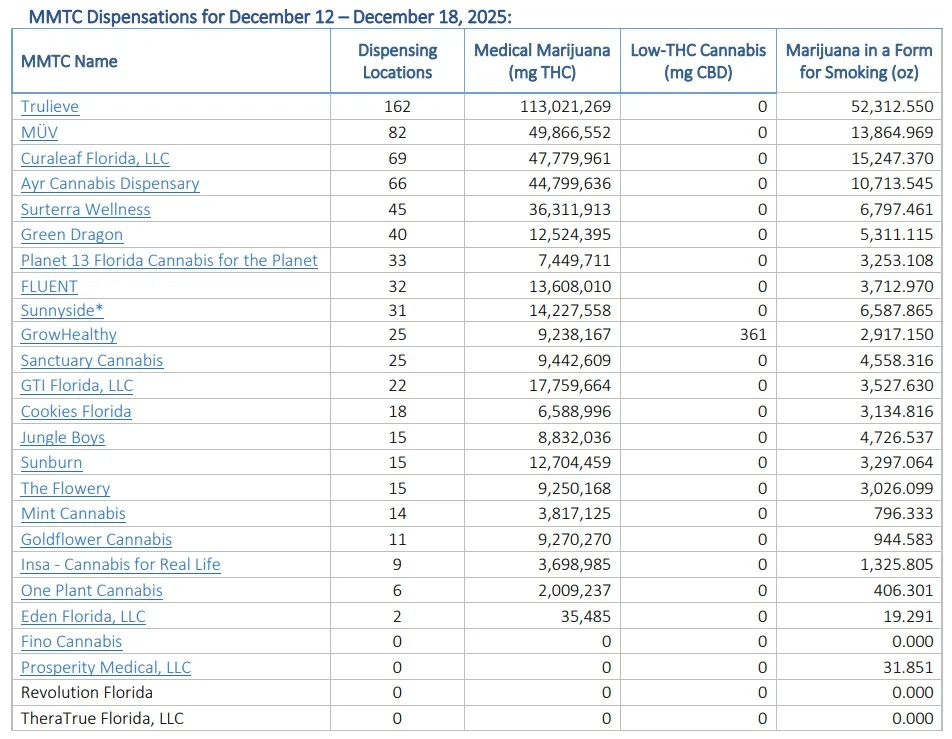The width and height of the screenshot is (952, 739).
Task: Click the Medical Marijuana (mg THC) column header
Action: click(x=541, y=61)
